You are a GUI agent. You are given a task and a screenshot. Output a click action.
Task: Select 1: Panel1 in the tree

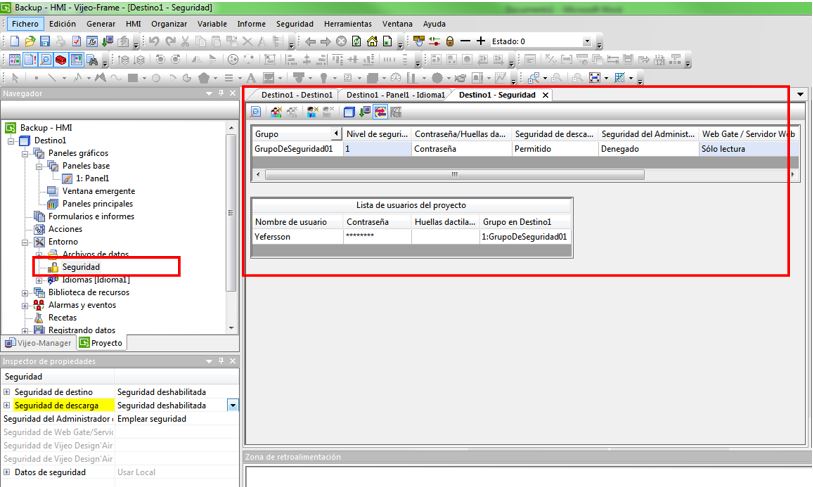coord(92,178)
